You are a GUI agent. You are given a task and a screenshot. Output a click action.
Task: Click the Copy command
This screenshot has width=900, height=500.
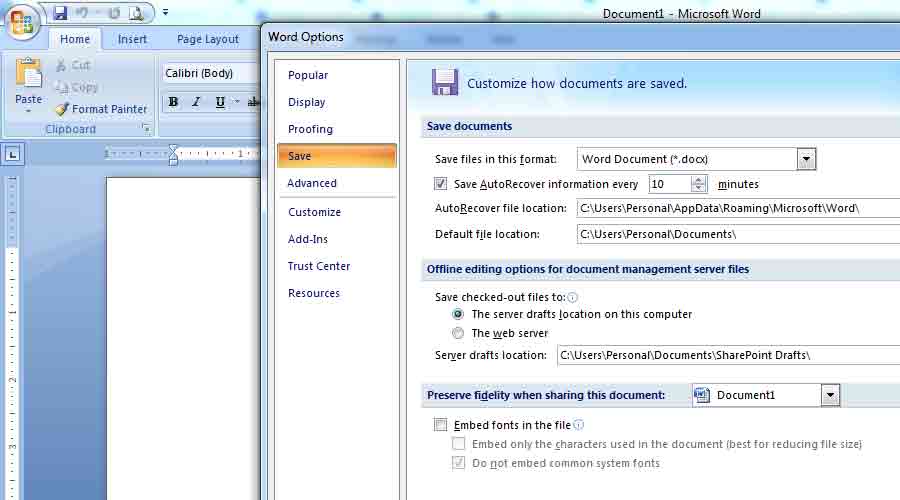pyautogui.click(x=76, y=87)
